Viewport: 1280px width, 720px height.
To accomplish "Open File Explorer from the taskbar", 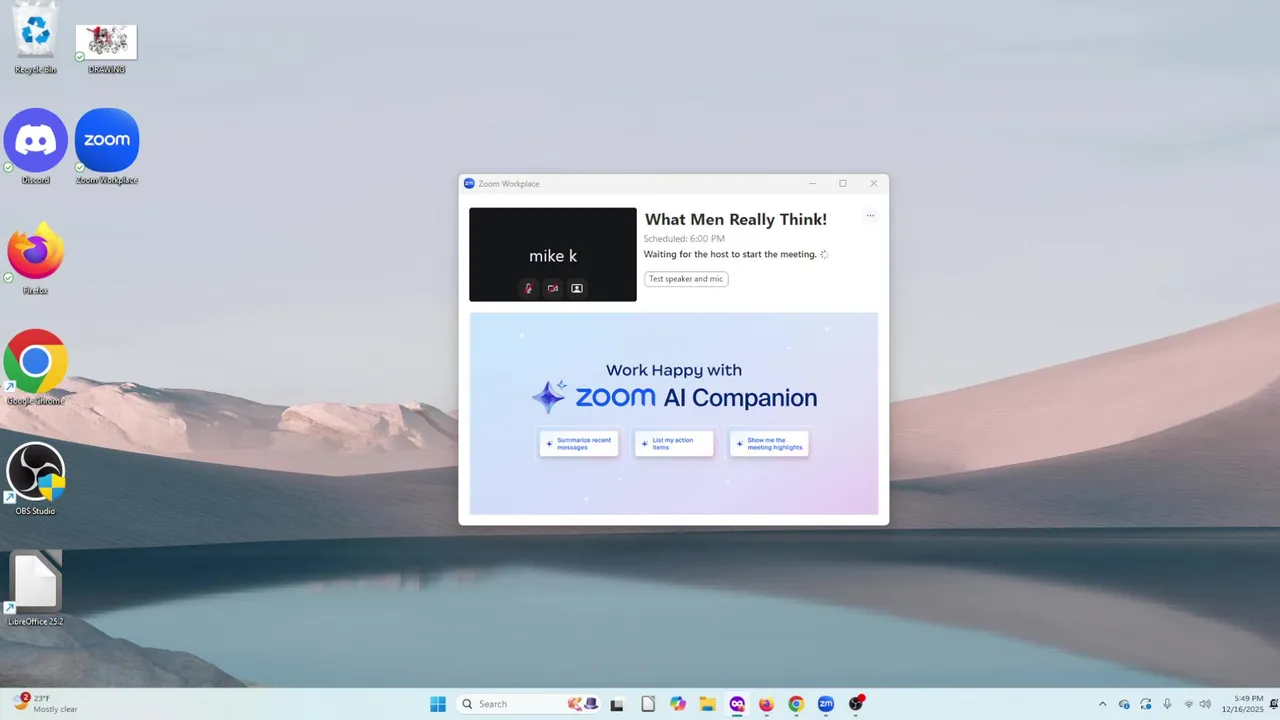I will tap(707, 704).
